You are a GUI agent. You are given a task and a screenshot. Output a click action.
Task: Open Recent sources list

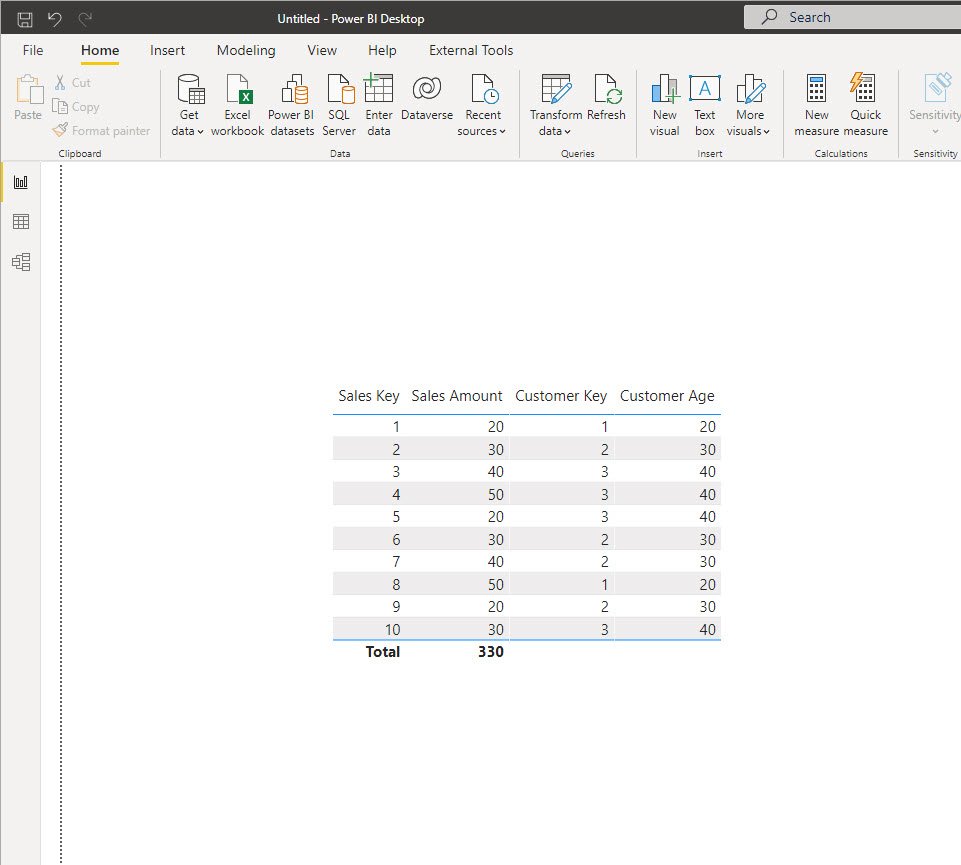point(482,105)
